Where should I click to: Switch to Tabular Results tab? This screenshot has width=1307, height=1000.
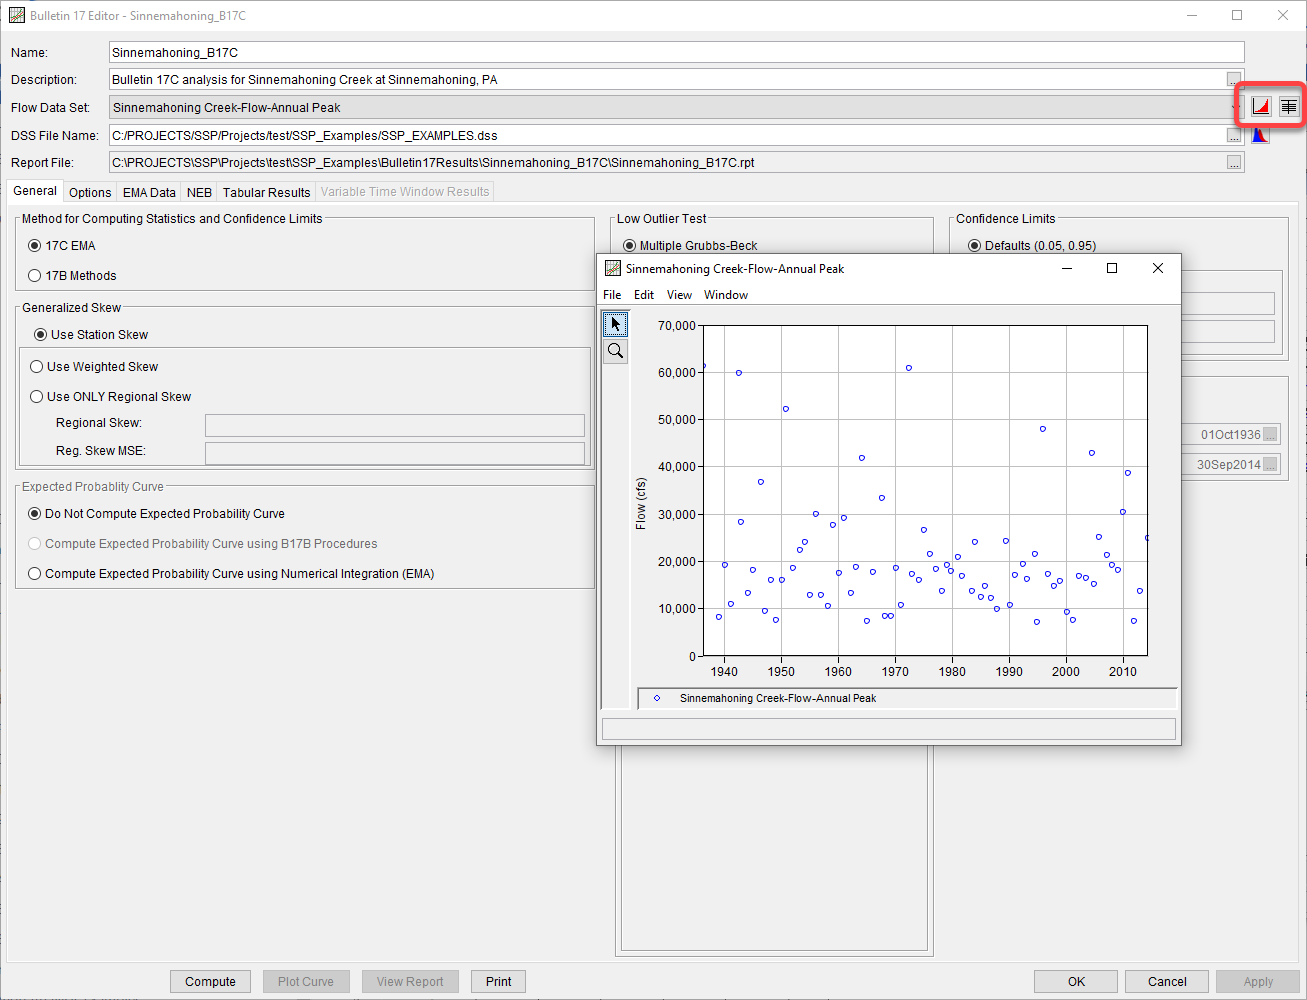pyautogui.click(x=266, y=192)
